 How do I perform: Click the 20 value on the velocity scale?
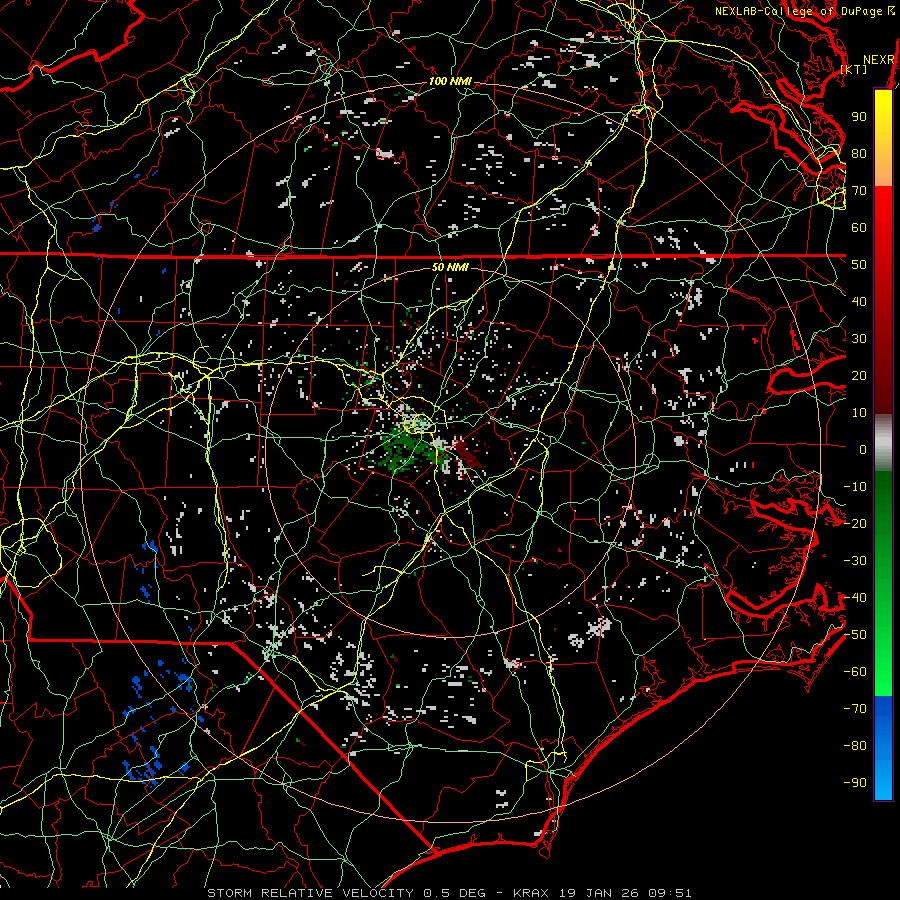pyautogui.click(x=859, y=376)
